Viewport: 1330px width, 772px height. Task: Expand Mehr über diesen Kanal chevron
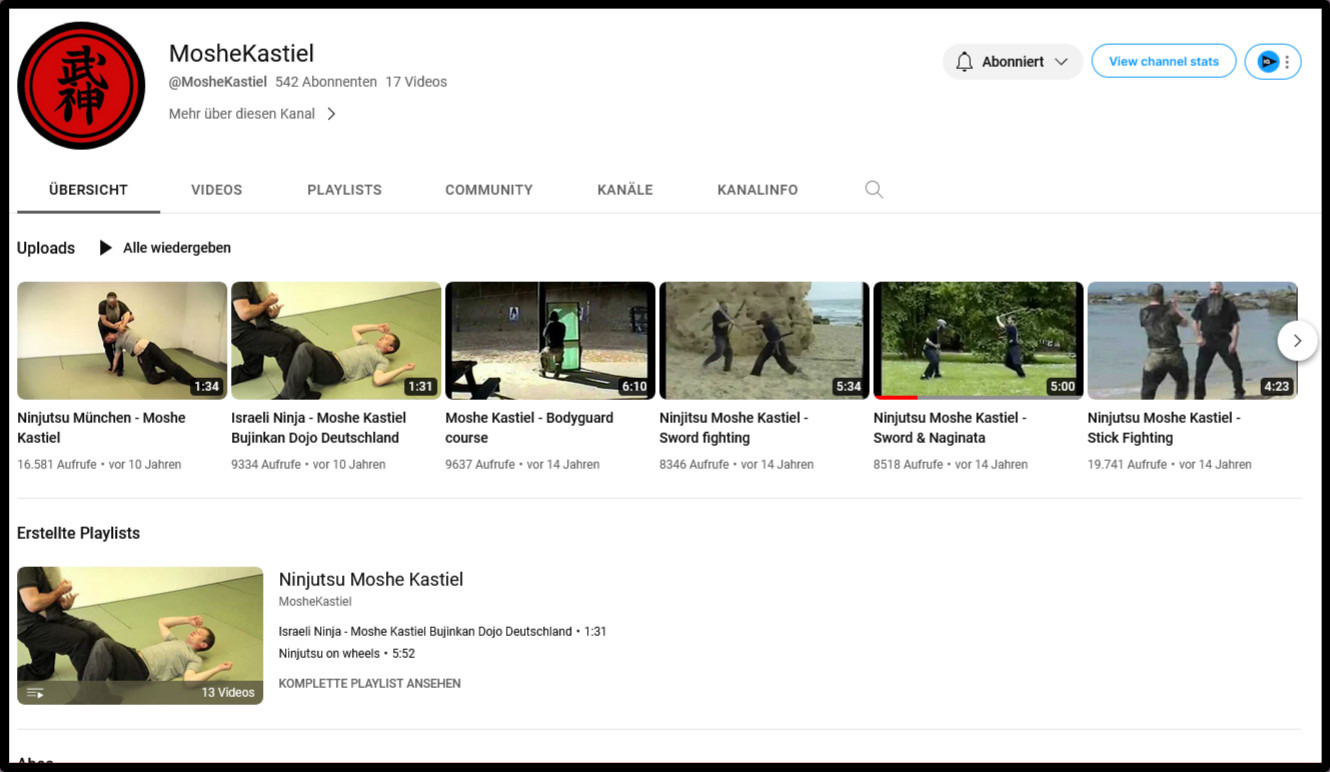point(331,114)
